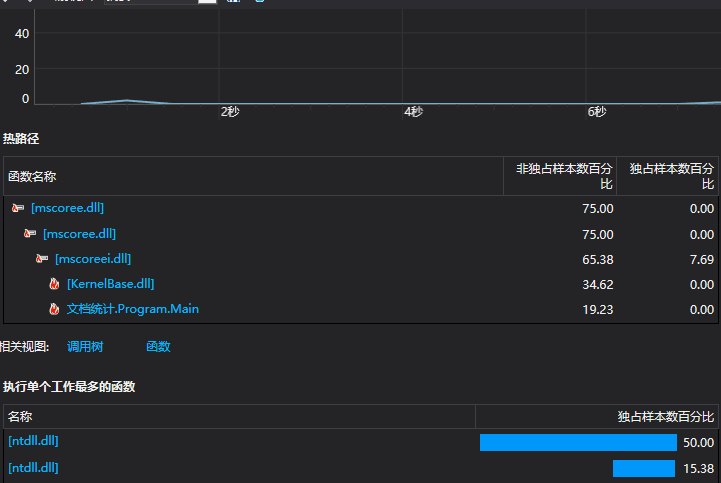The width and height of the screenshot is (721, 483).
Task: Switch to the 调用树 related view
Action: coord(85,347)
